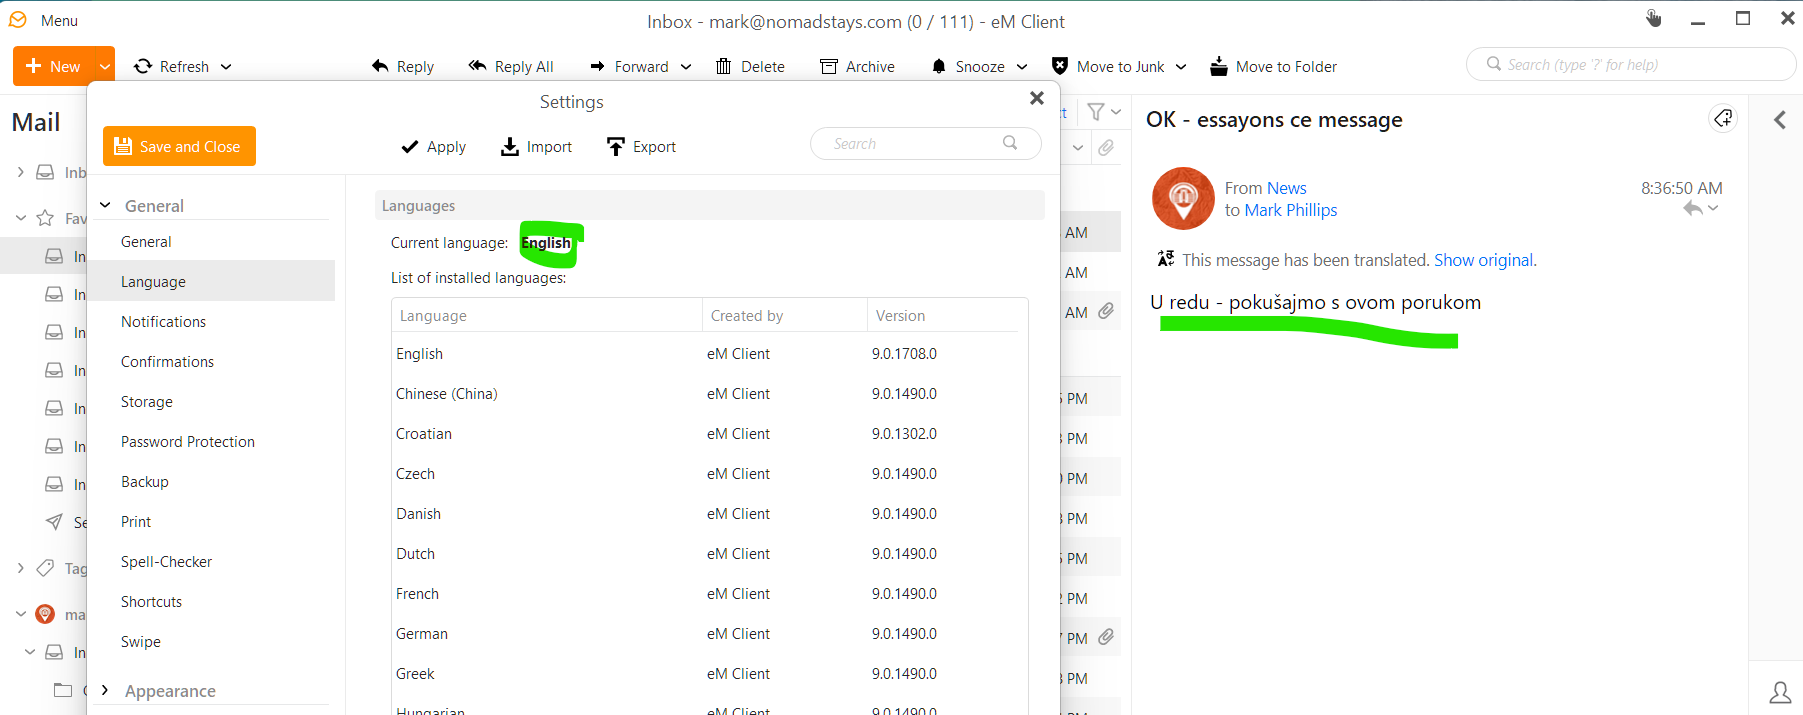Expand the Forward dropdown arrow
Screen dimensions: 1803x715
click(x=686, y=67)
